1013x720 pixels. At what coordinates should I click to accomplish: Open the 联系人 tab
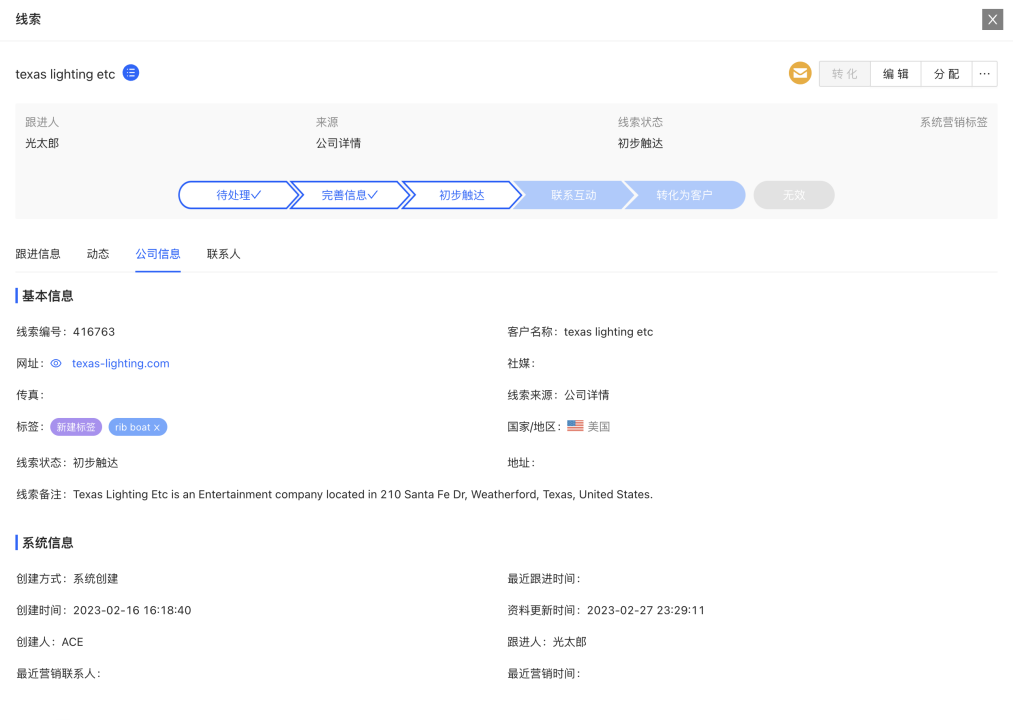point(223,254)
